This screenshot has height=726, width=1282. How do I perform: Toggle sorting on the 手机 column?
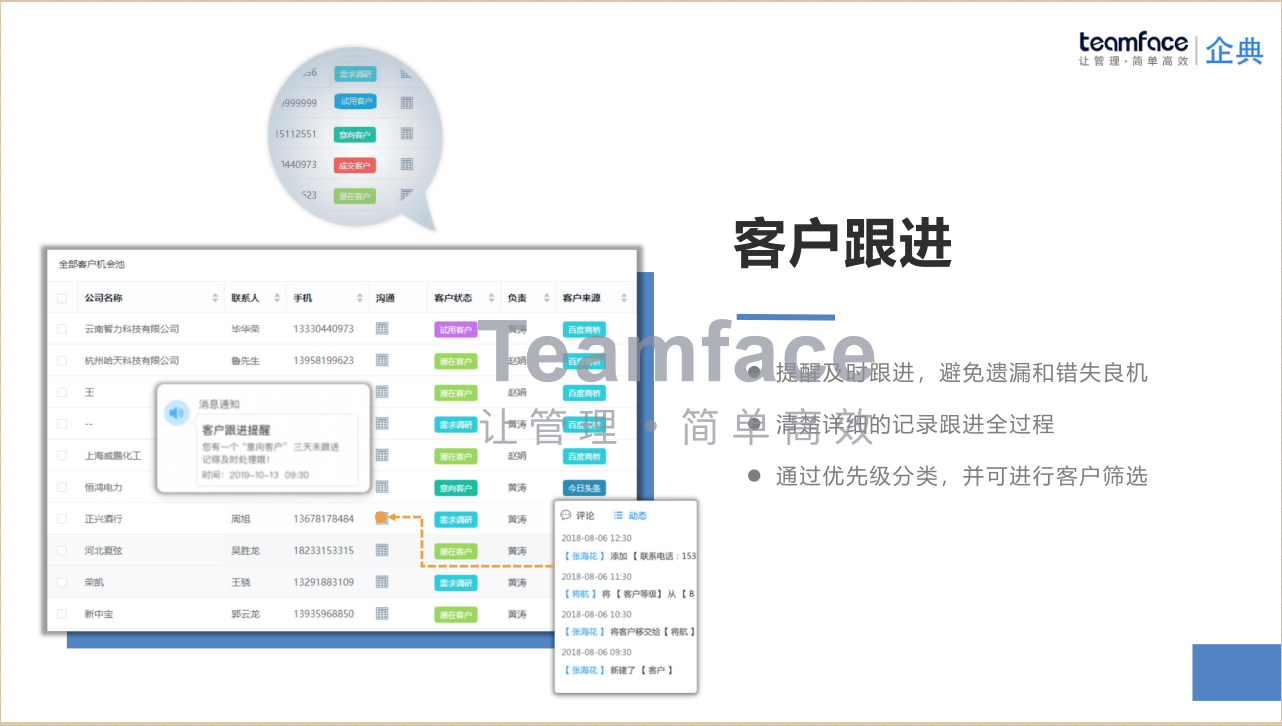[x=358, y=296]
